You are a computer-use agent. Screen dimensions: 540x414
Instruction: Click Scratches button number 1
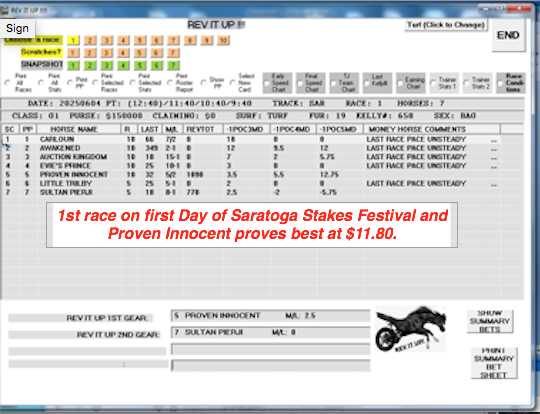tap(73, 53)
